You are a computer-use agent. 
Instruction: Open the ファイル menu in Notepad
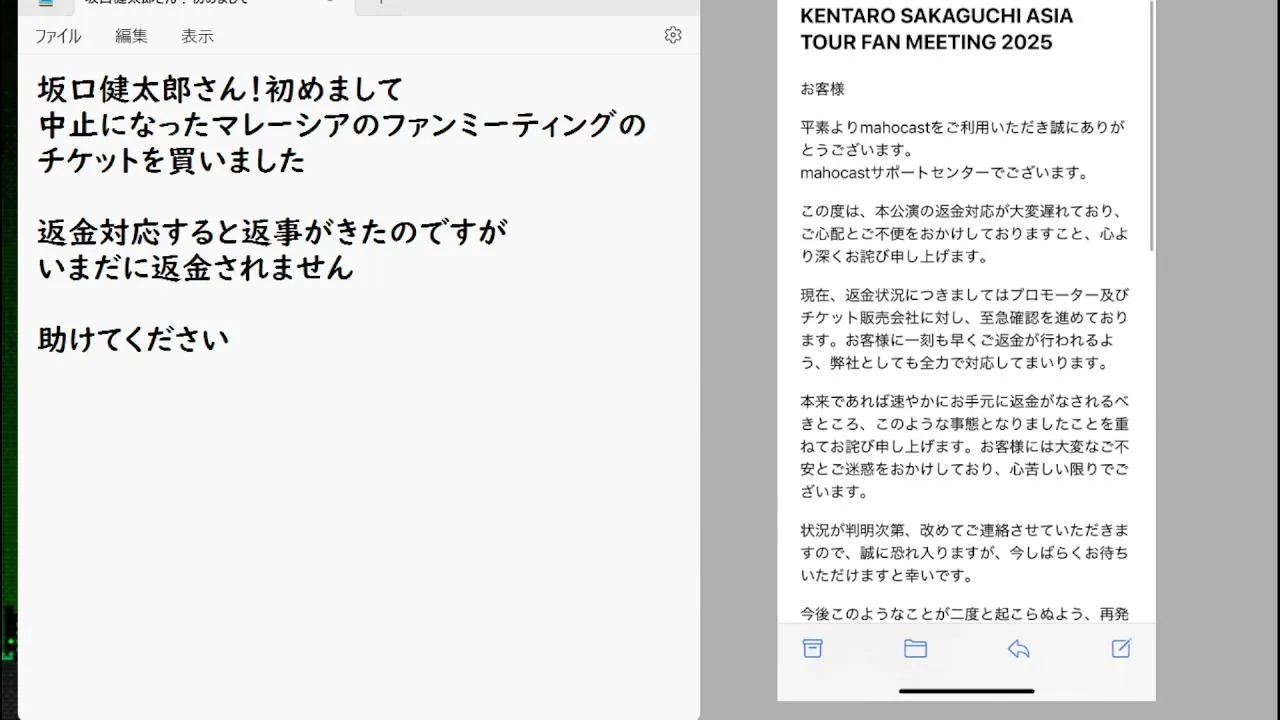click(58, 36)
